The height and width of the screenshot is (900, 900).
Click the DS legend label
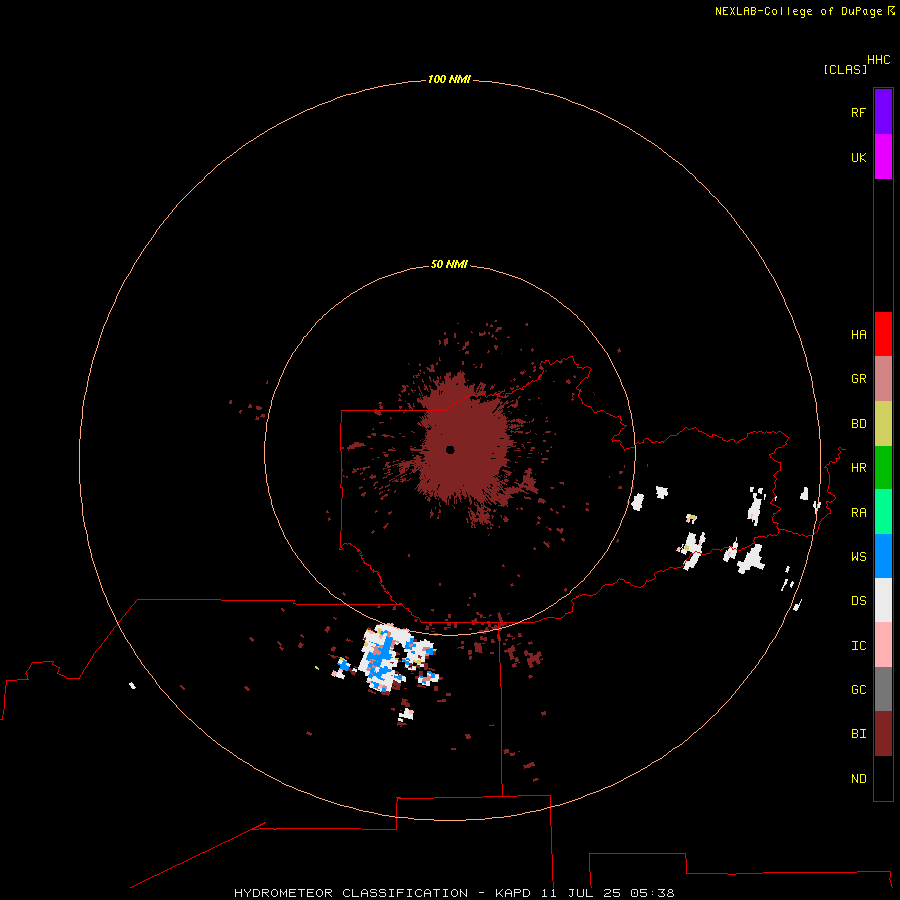click(x=859, y=601)
